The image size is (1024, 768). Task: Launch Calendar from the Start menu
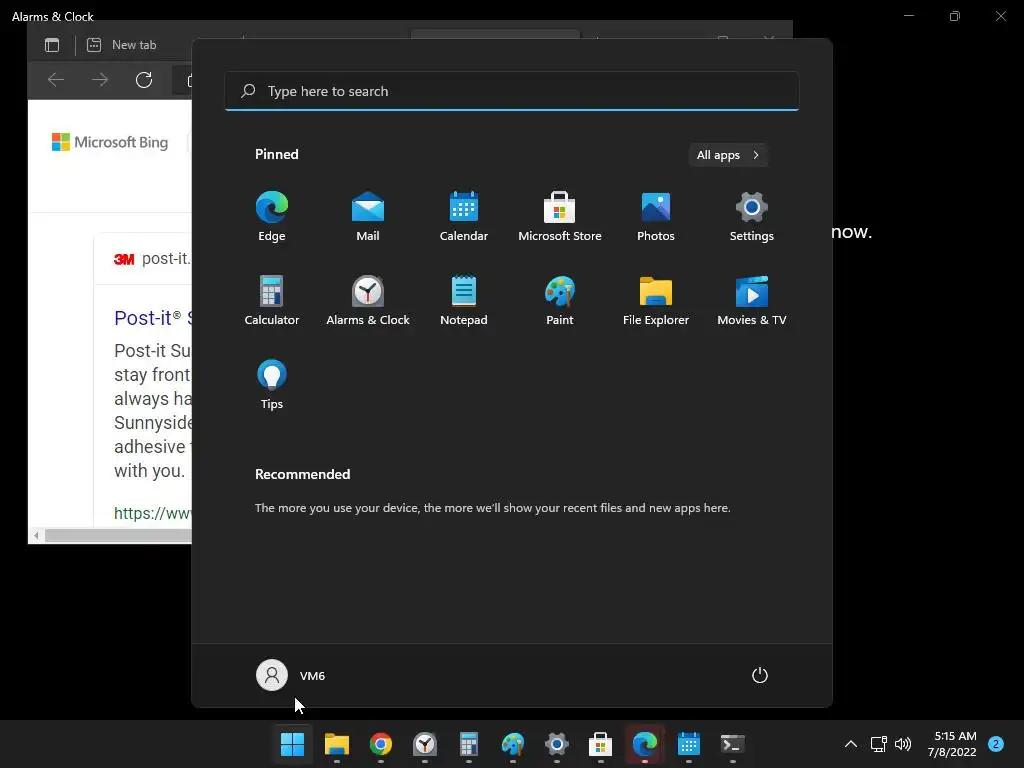coord(464,216)
